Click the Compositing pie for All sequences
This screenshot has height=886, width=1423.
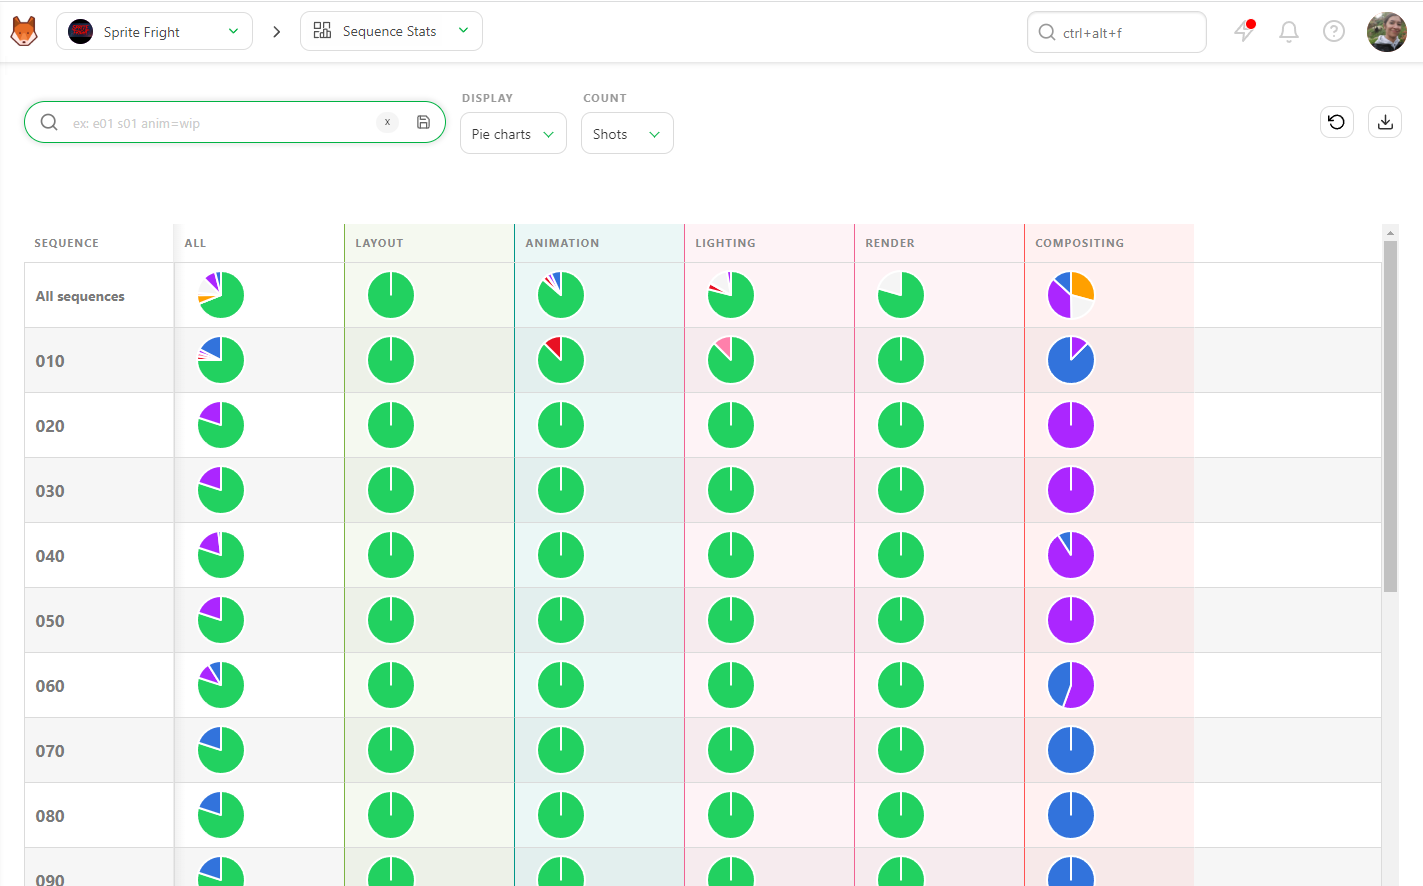pyautogui.click(x=1071, y=295)
